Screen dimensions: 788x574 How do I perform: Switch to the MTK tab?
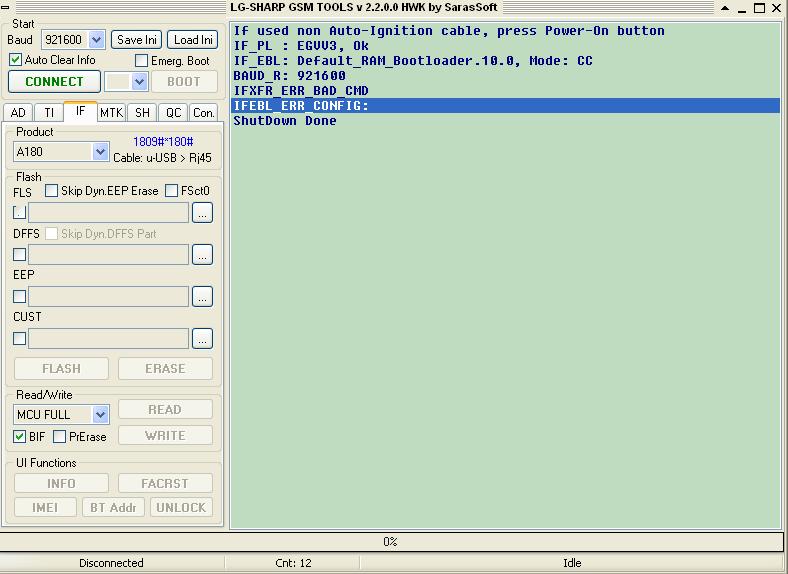point(112,113)
